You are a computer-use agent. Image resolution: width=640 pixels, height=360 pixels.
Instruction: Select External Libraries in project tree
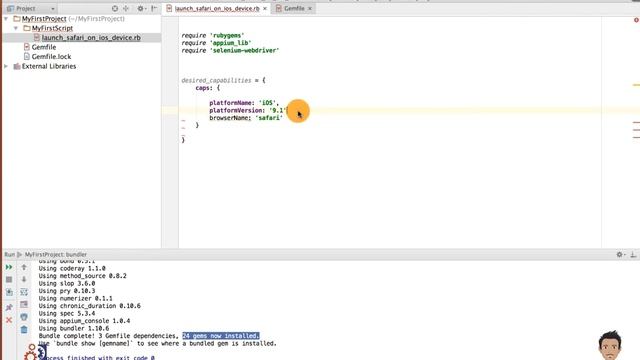pos(49,66)
